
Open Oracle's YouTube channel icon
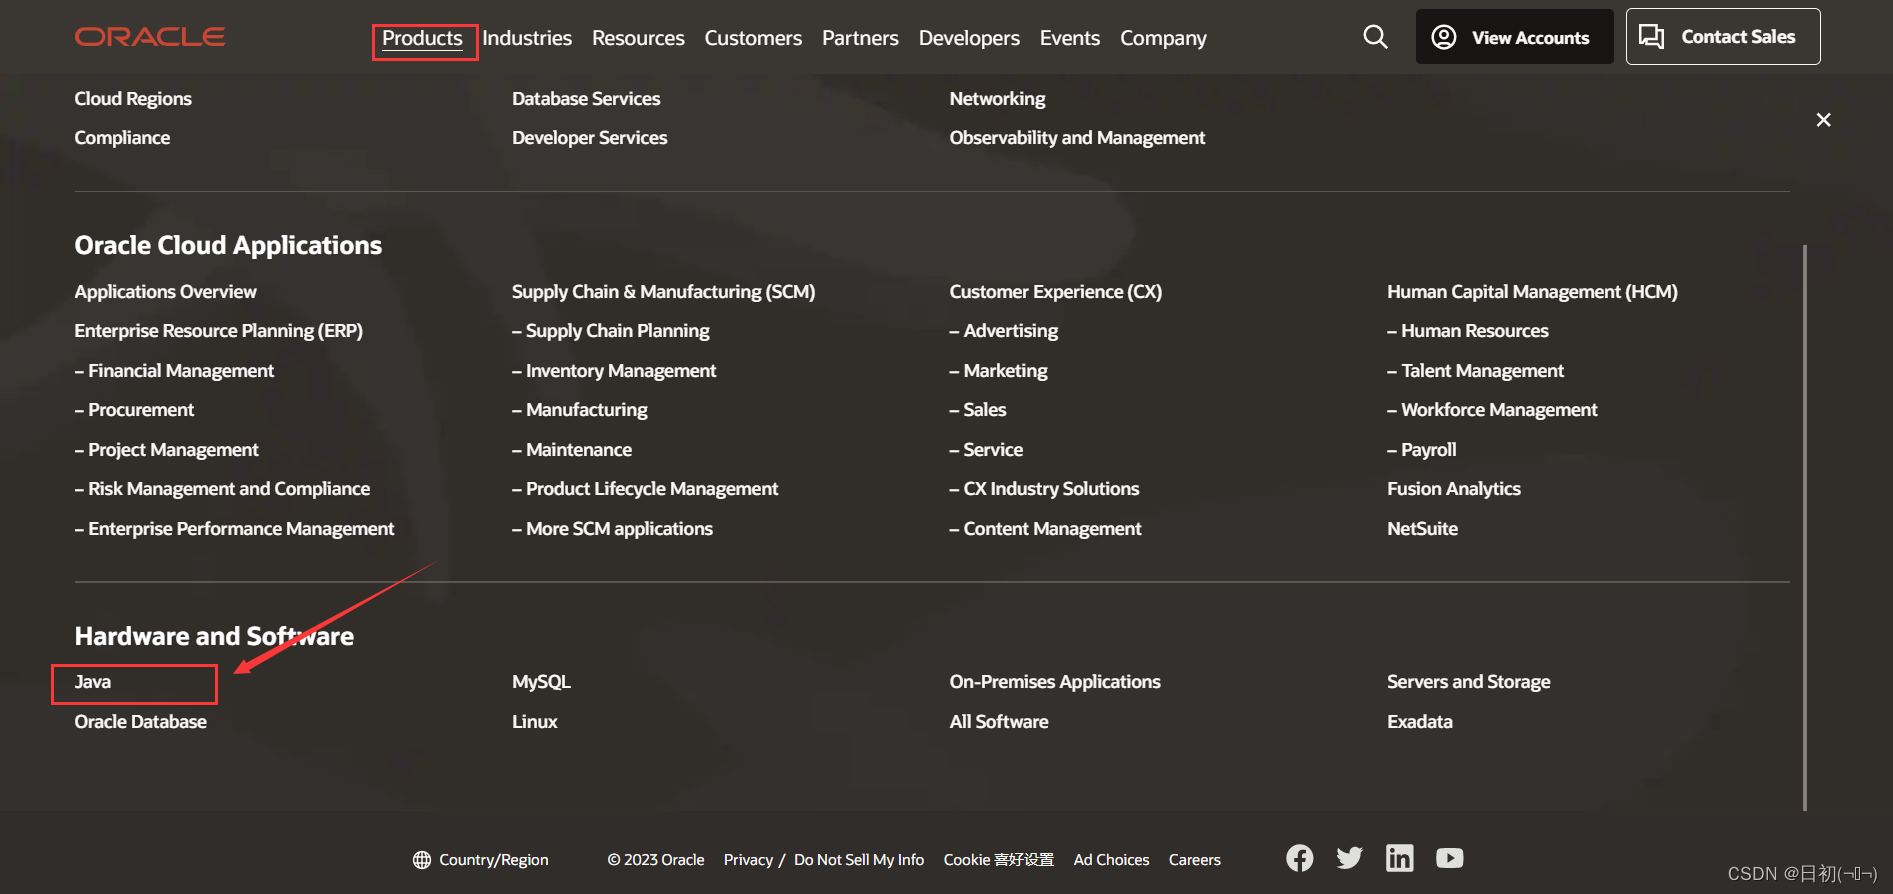point(1449,858)
